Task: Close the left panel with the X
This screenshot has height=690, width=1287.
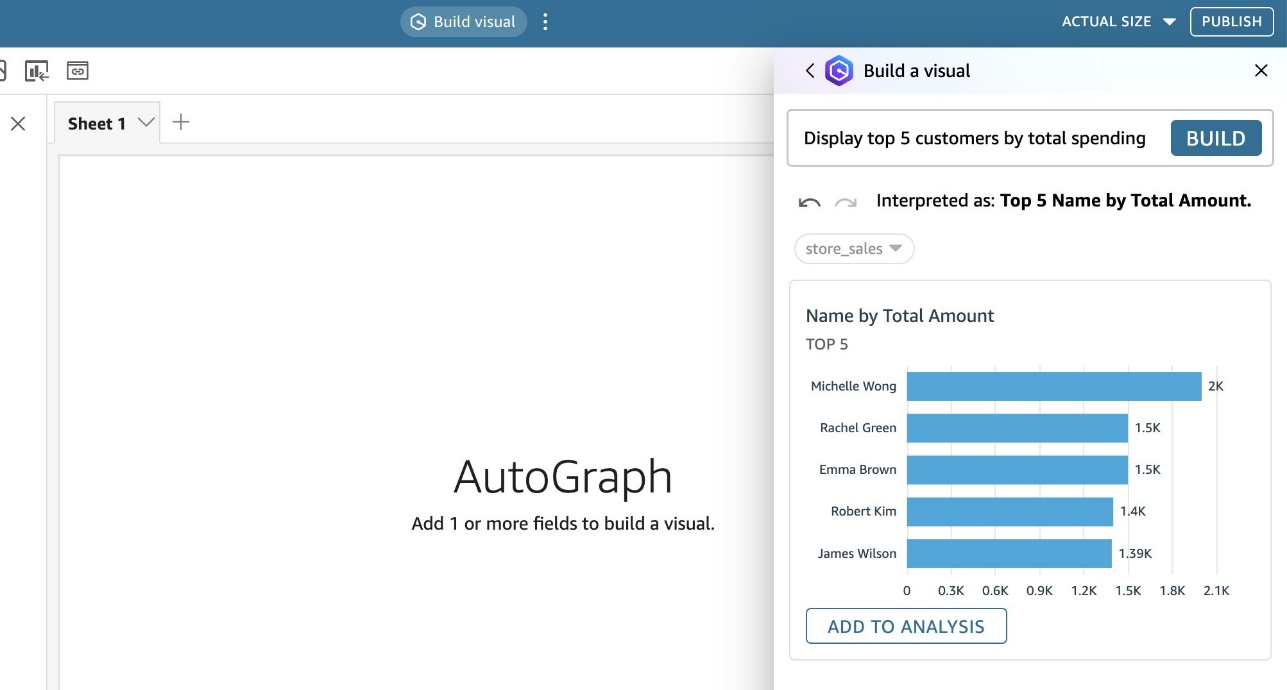Action: coord(18,124)
